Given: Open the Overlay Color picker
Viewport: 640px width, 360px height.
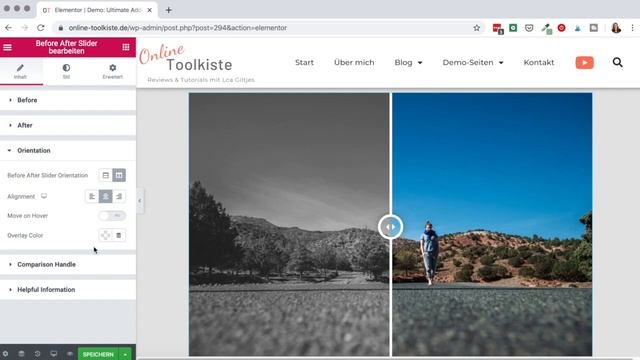Looking at the screenshot, I should coord(106,235).
